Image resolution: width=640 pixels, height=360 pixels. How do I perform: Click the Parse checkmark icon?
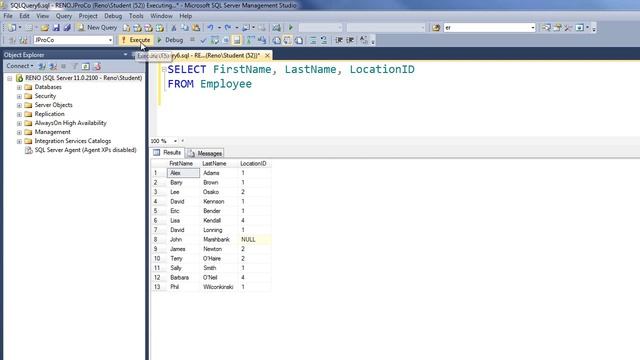click(x=203, y=40)
